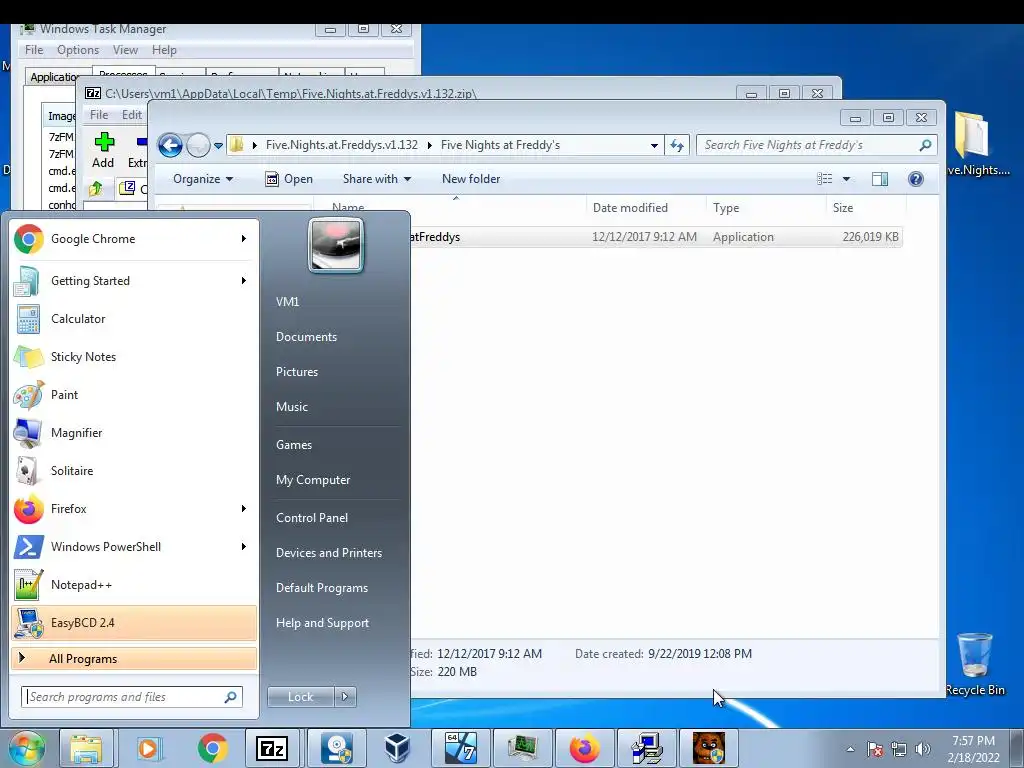Click Add in the 7-Zip toolbar
This screenshot has width=1024, height=768.
(103, 150)
